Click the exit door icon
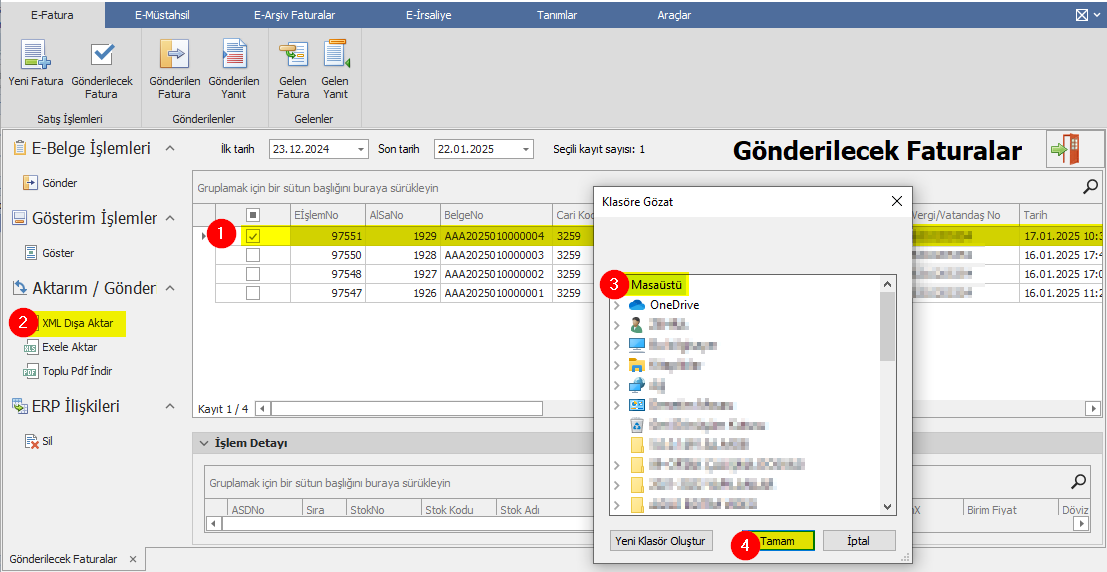This screenshot has width=1107, height=572. click(1063, 150)
